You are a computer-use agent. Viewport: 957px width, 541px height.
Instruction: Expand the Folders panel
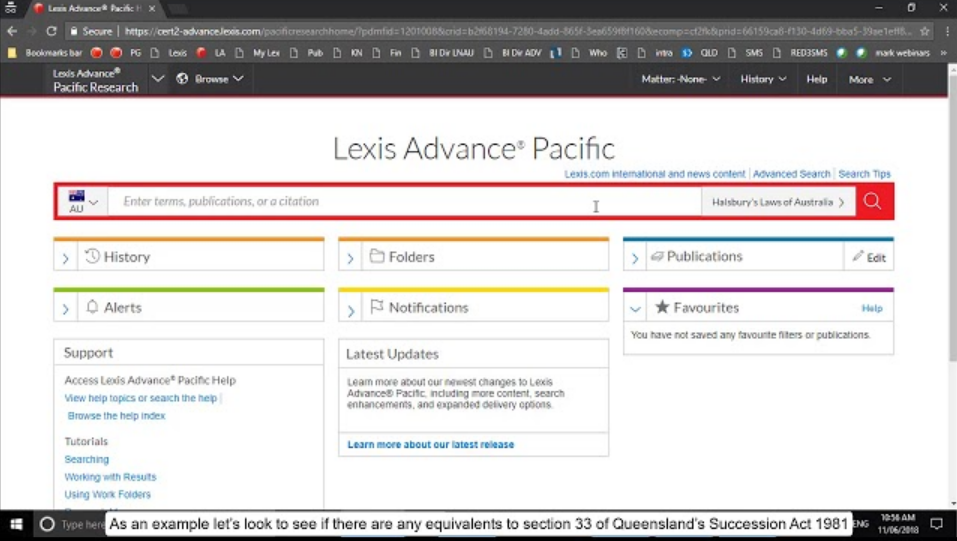point(350,258)
